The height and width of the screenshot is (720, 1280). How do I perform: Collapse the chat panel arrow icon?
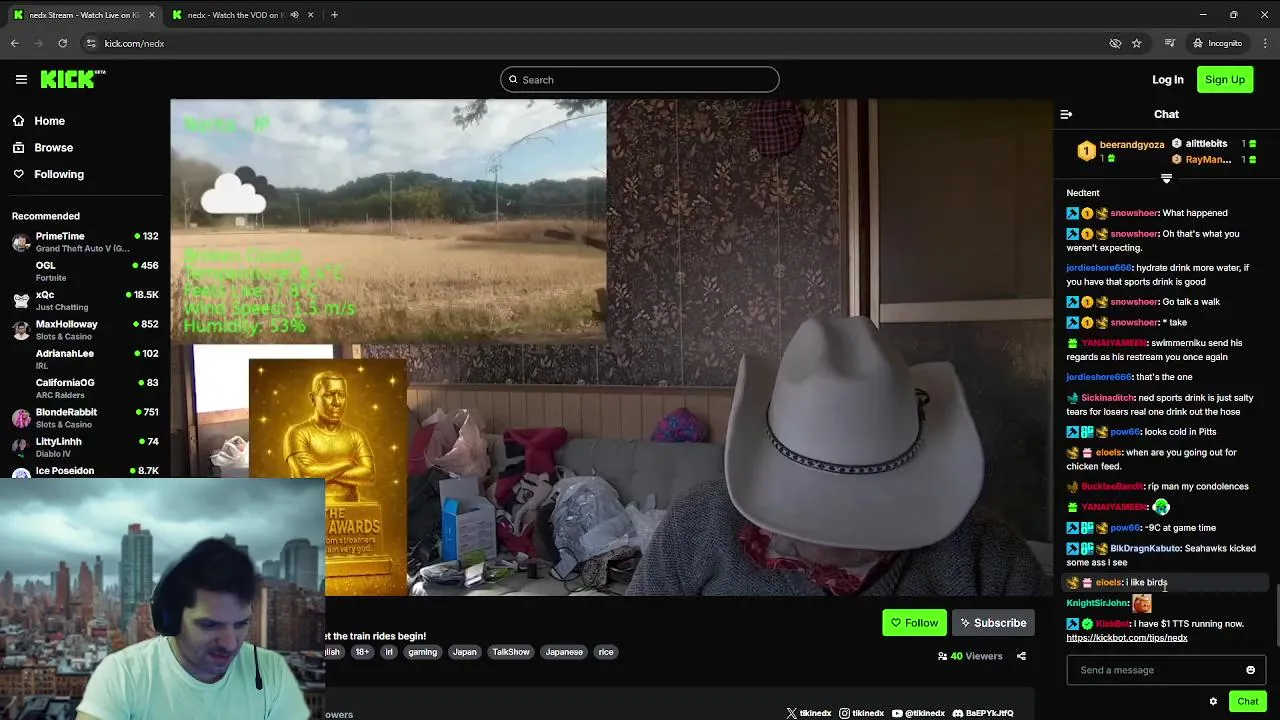point(1066,114)
